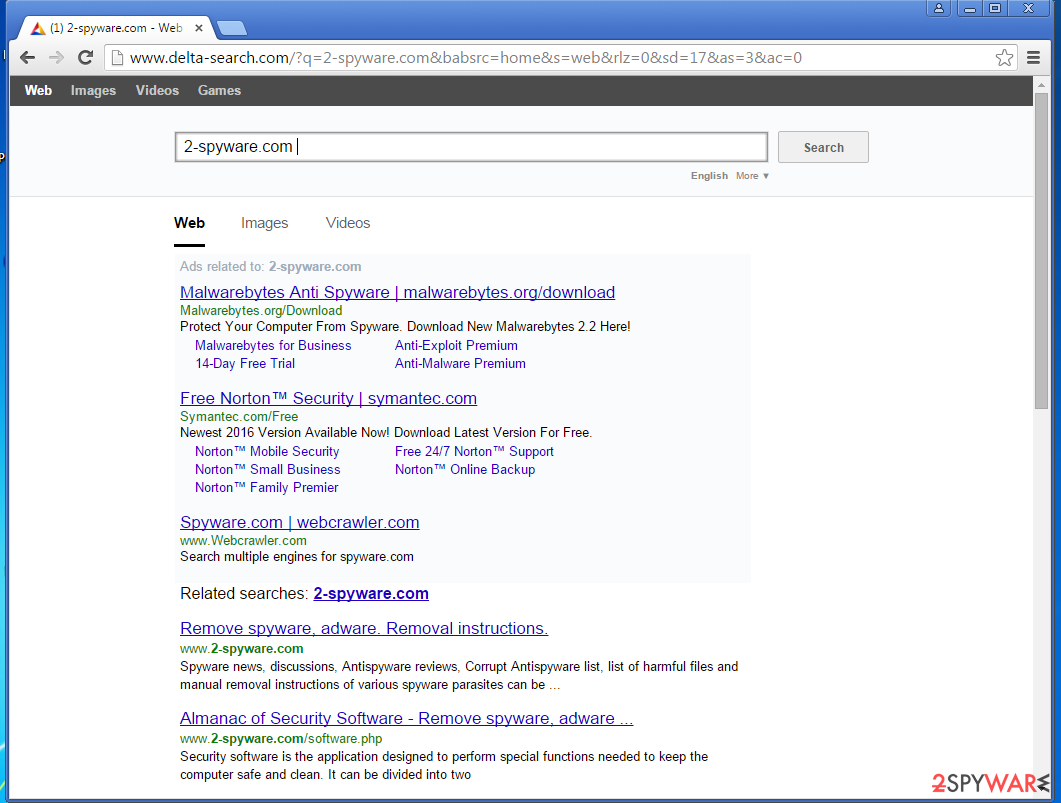Screen dimensions: 1061x803
Task: Click the browser forward arrow
Action: tap(56, 58)
